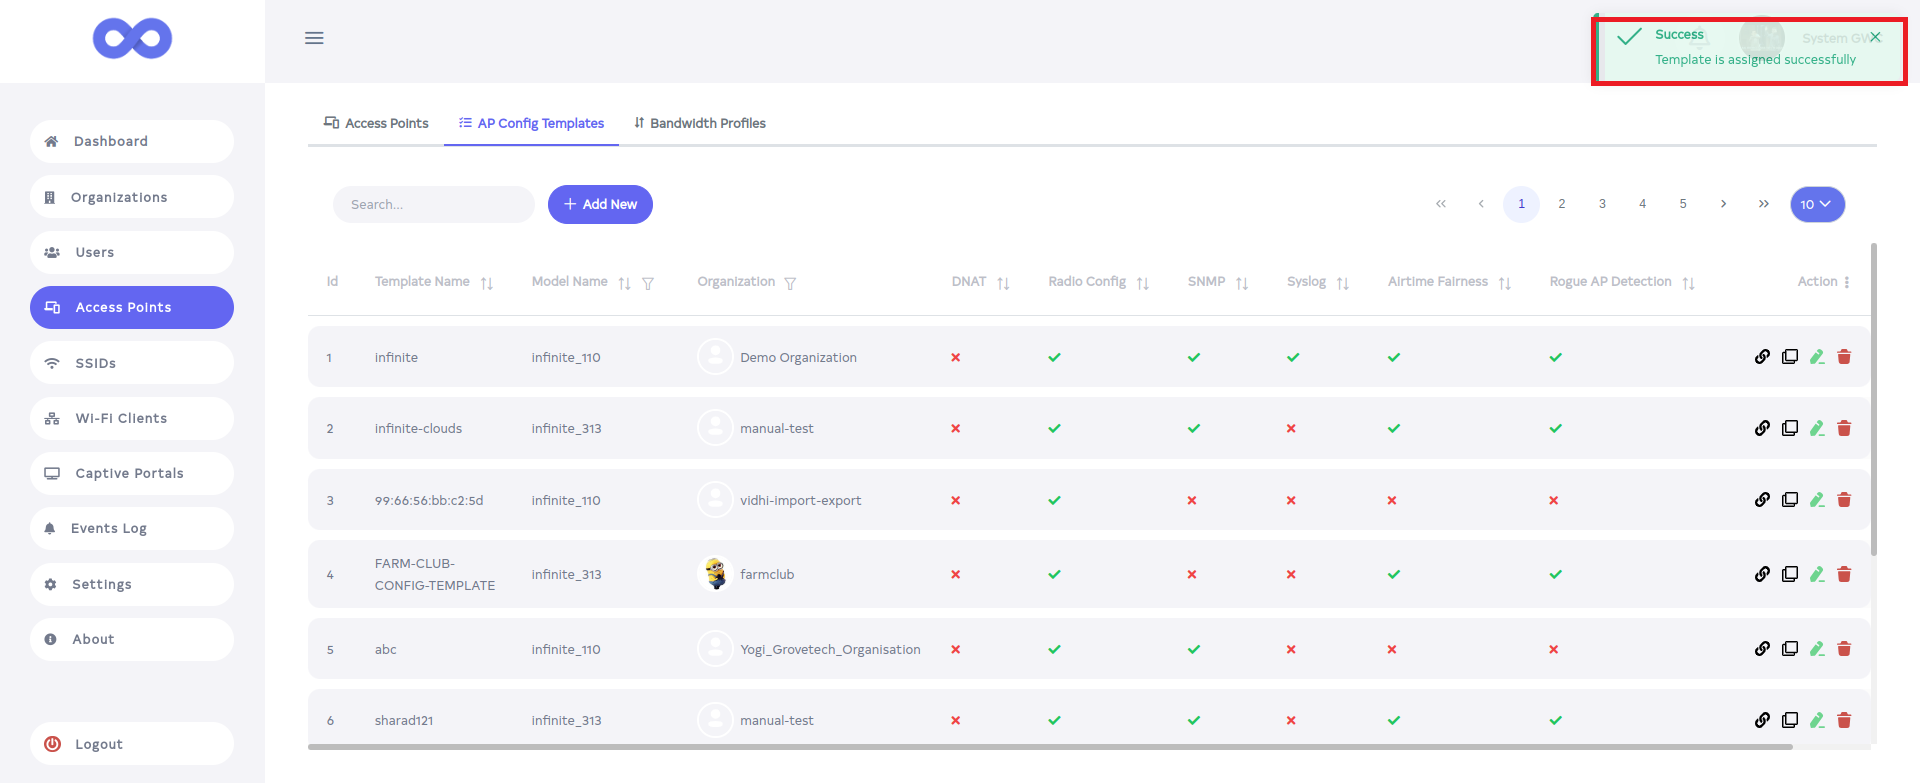Switch to Access Points tab
The width and height of the screenshot is (1920, 783).
376,123
